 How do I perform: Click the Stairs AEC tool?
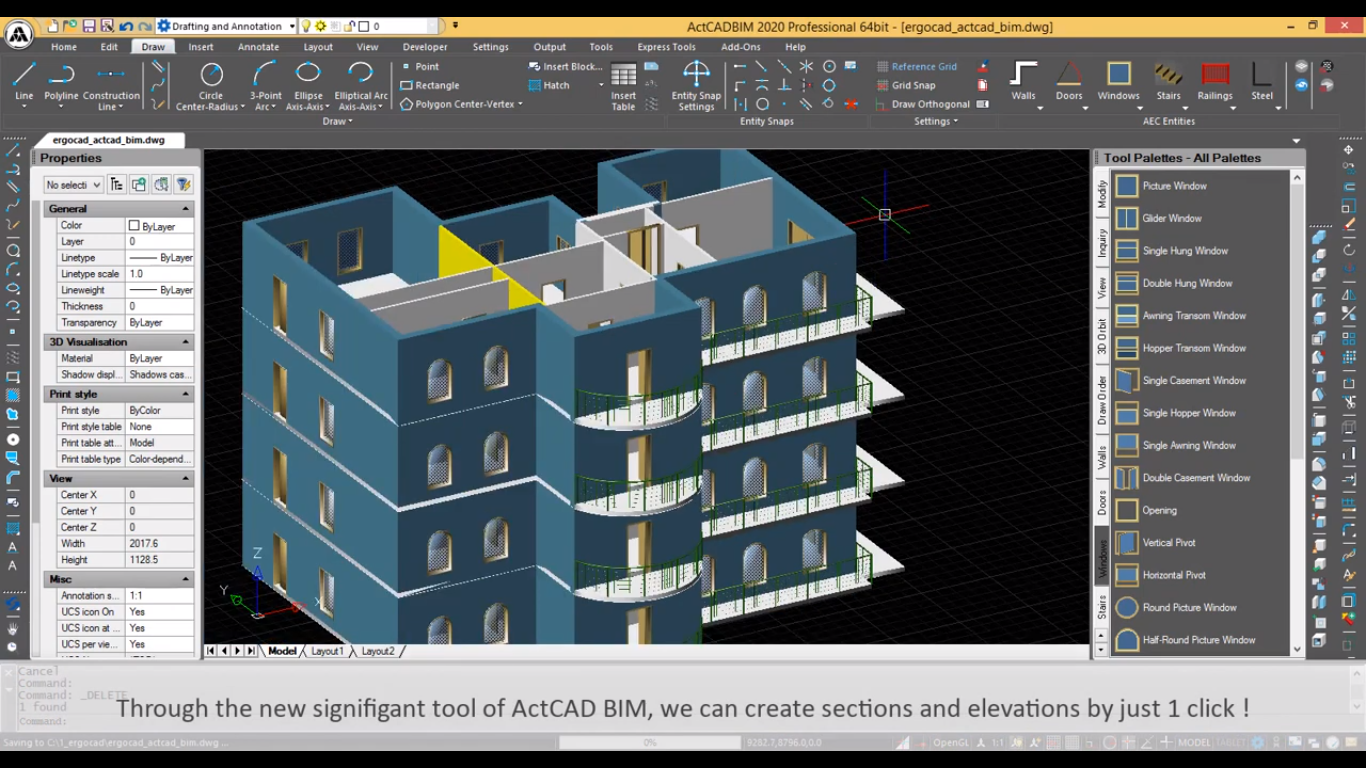coord(1168,82)
